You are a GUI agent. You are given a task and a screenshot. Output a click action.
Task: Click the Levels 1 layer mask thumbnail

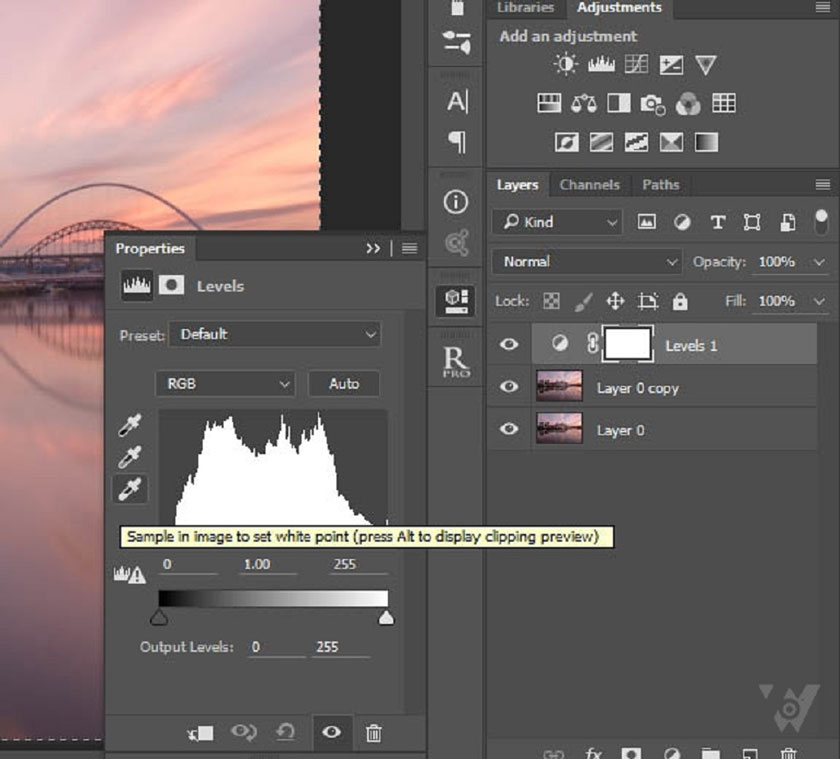[x=628, y=344]
